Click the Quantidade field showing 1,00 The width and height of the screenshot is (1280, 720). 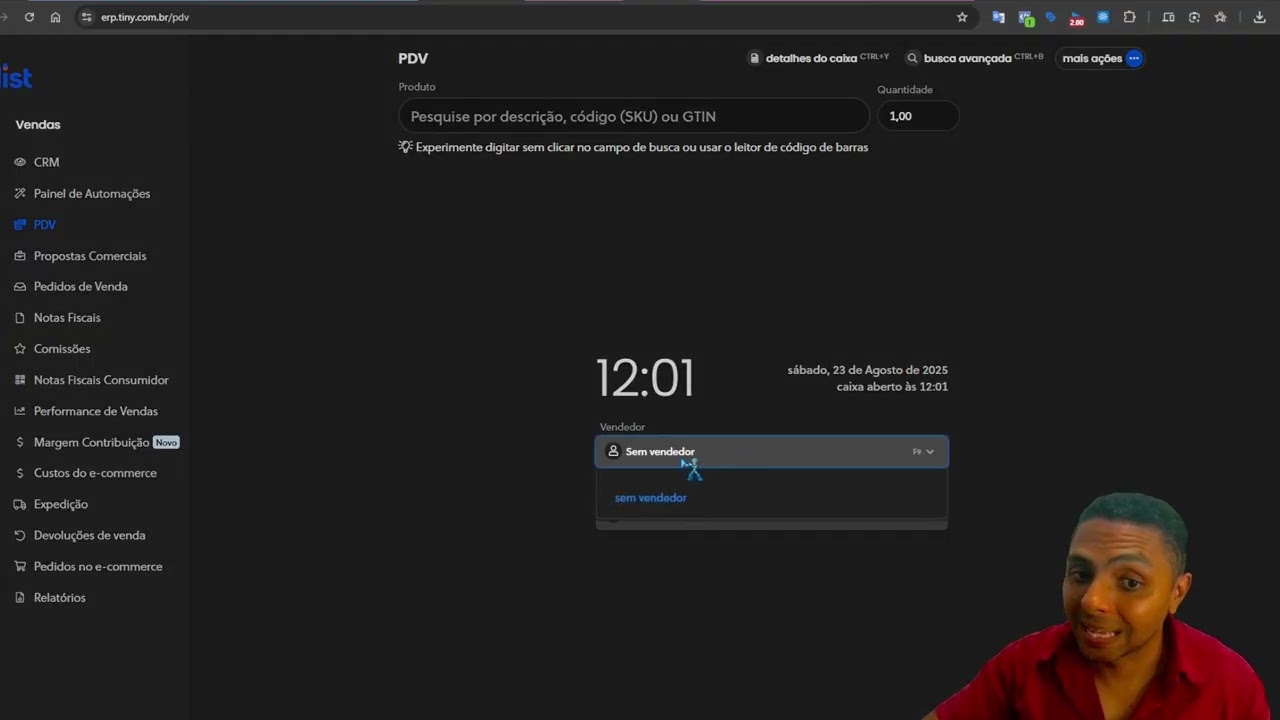pos(918,116)
